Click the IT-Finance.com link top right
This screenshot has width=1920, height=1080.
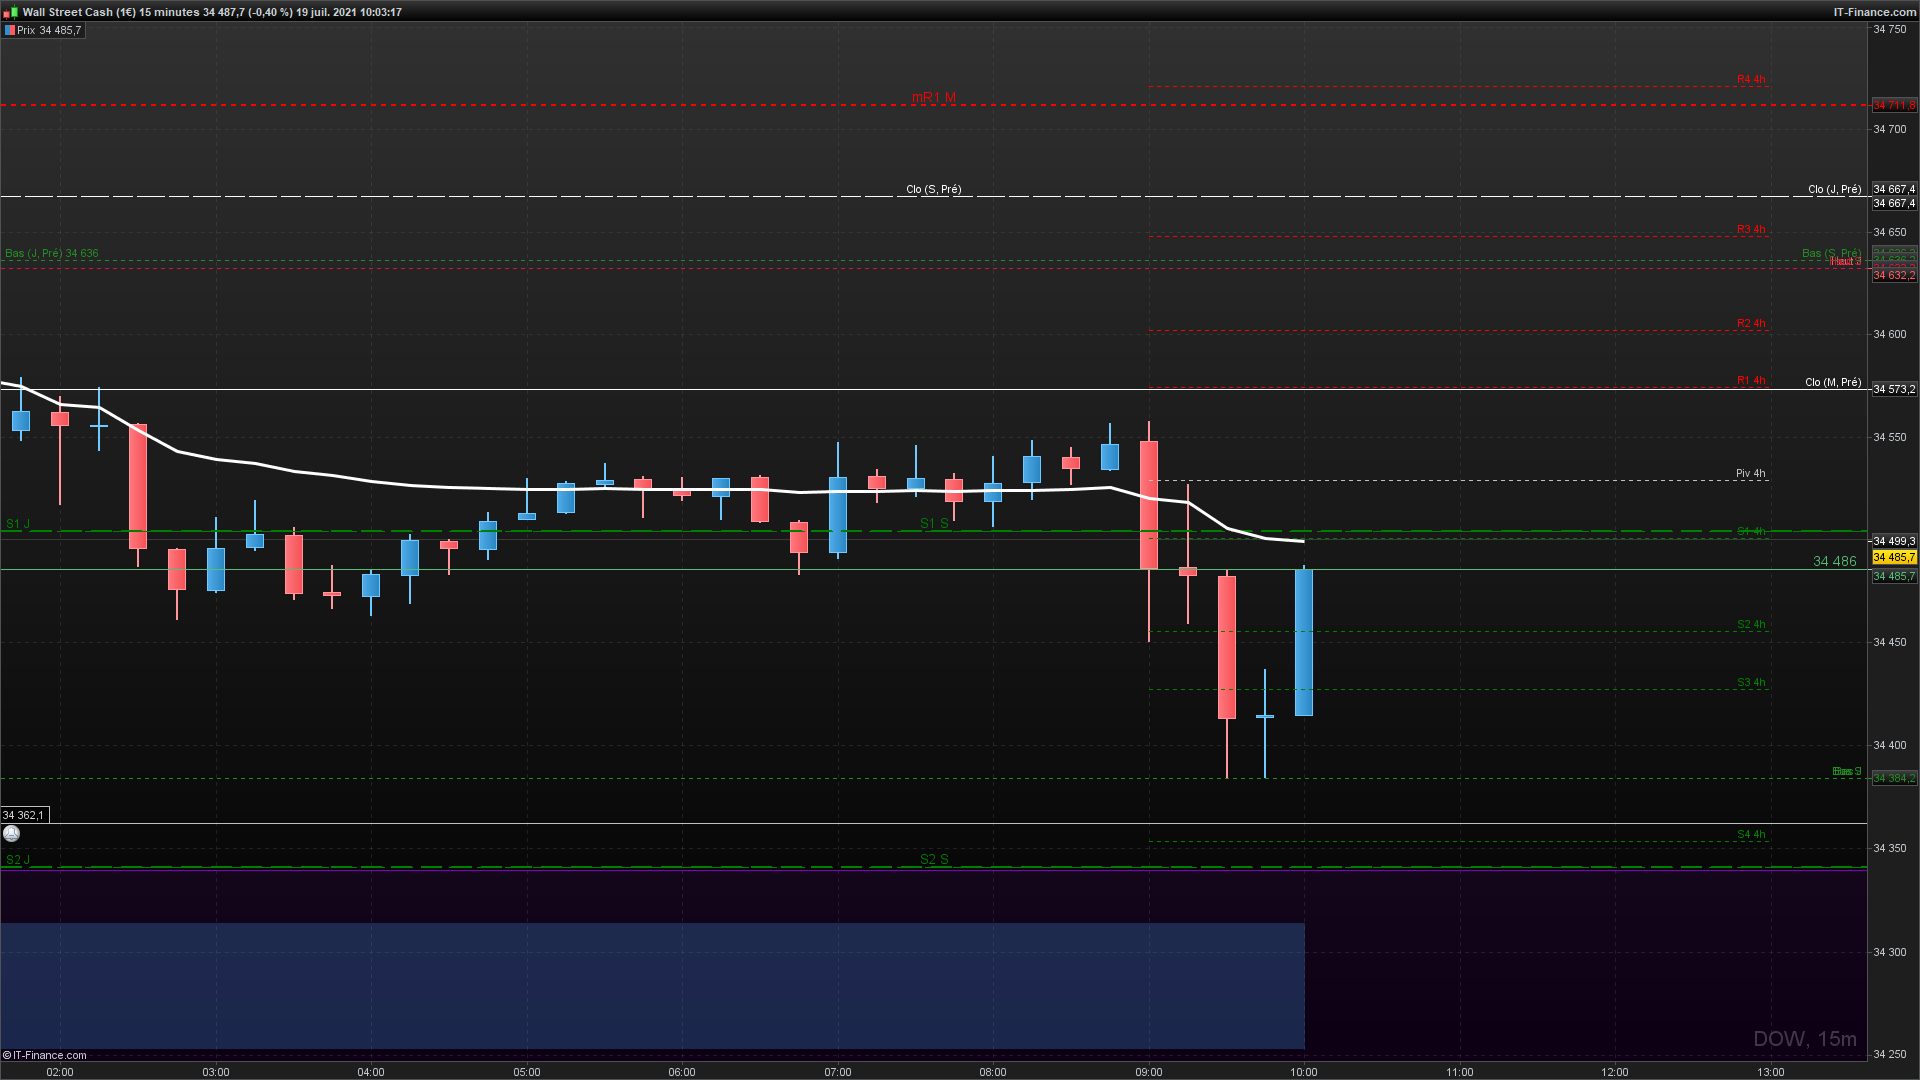click(1874, 12)
